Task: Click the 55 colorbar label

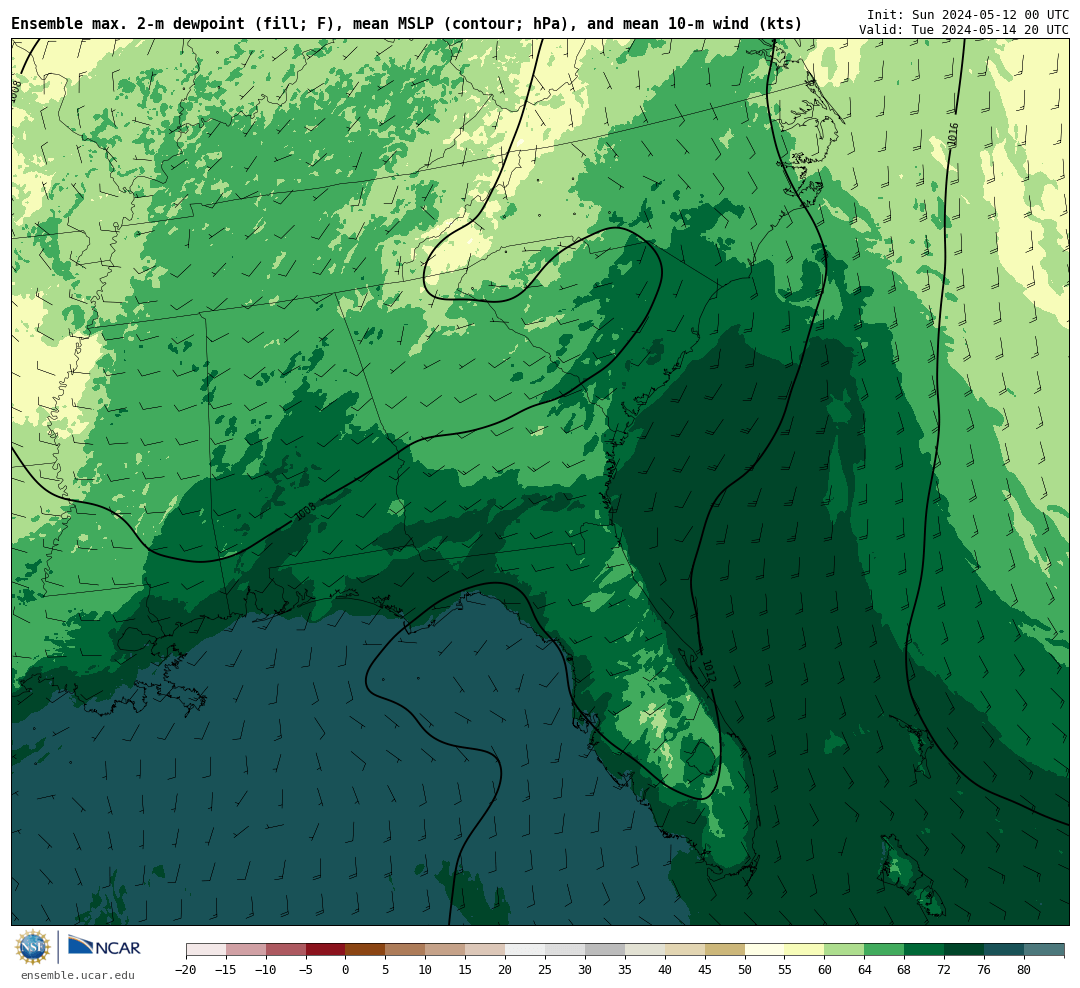Action: (x=785, y=970)
